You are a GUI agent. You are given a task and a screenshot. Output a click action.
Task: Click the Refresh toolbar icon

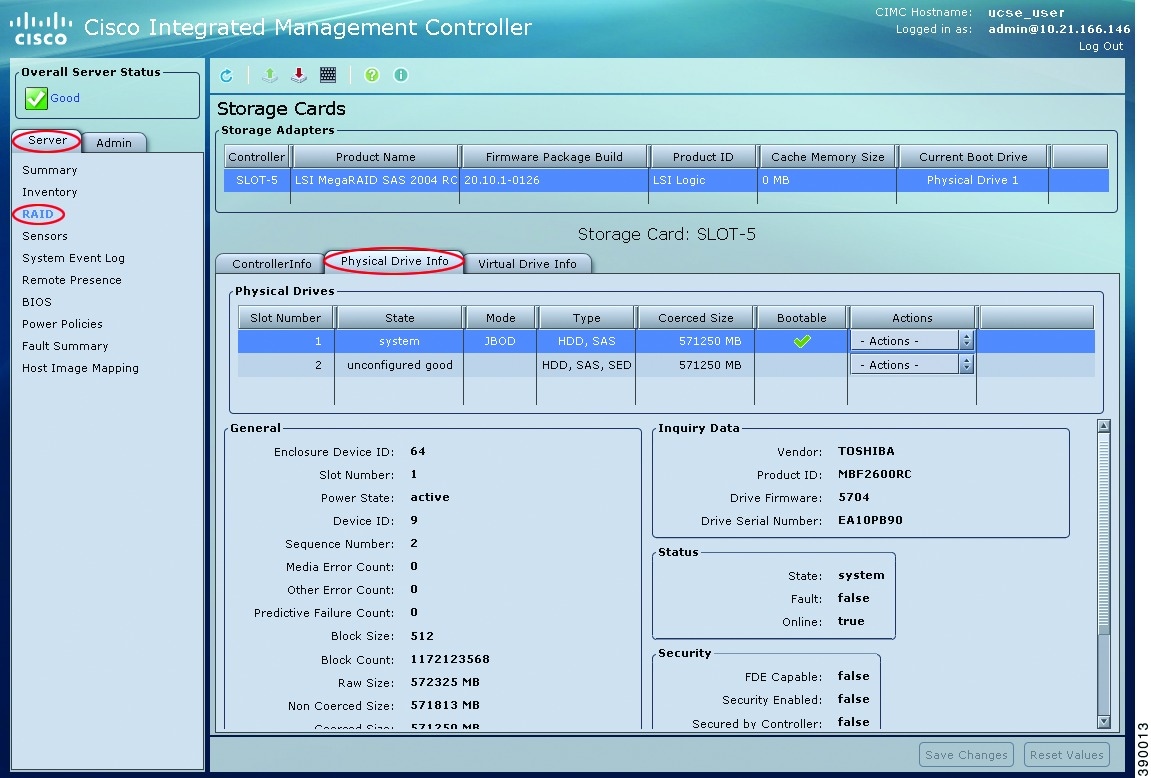[x=227, y=76]
